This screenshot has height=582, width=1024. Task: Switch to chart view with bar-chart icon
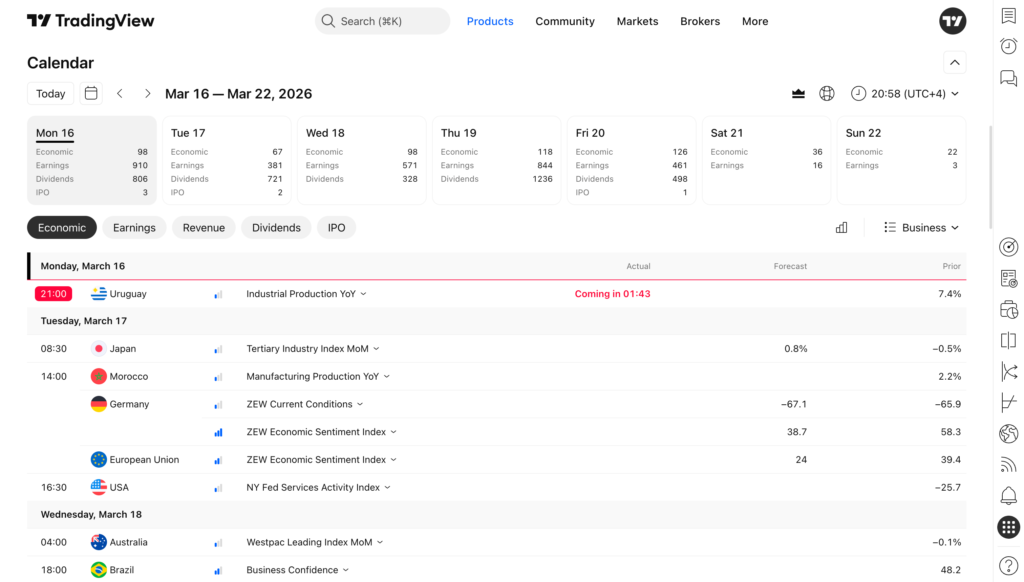841,227
